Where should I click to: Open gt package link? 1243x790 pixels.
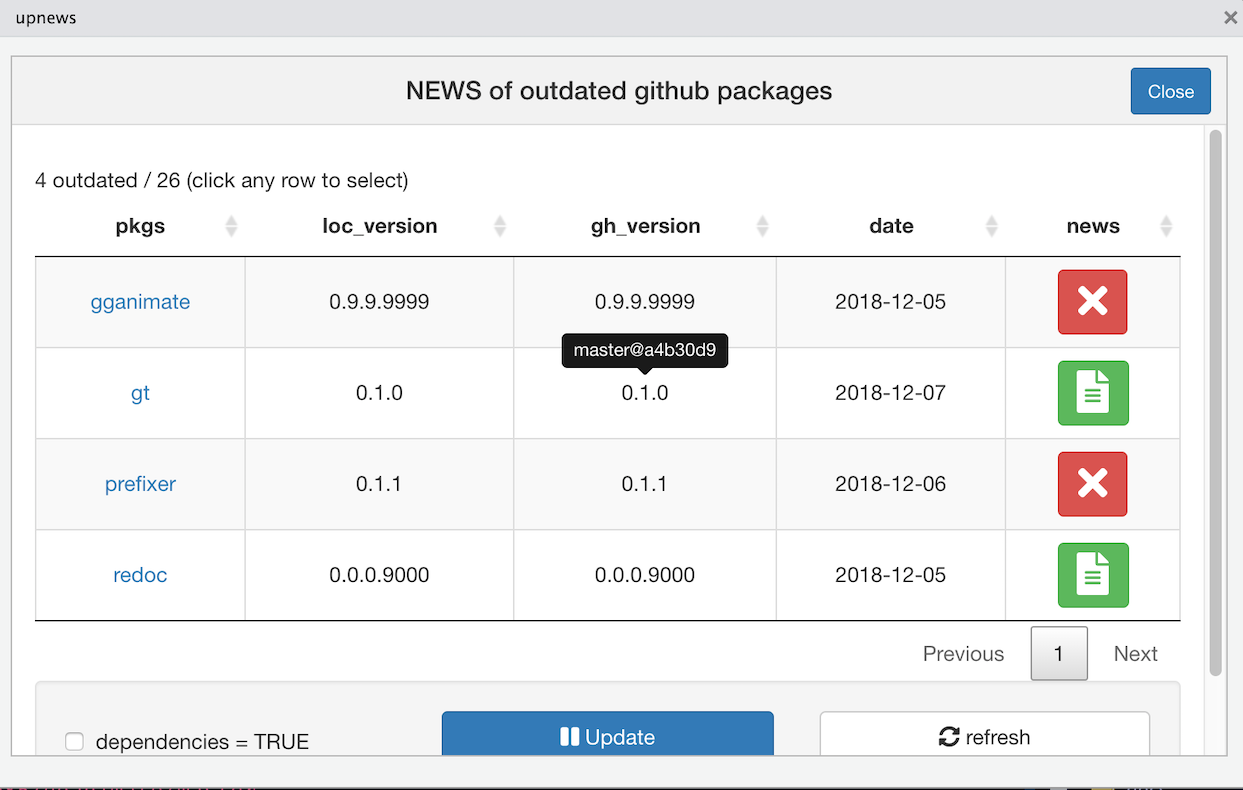click(x=140, y=393)
